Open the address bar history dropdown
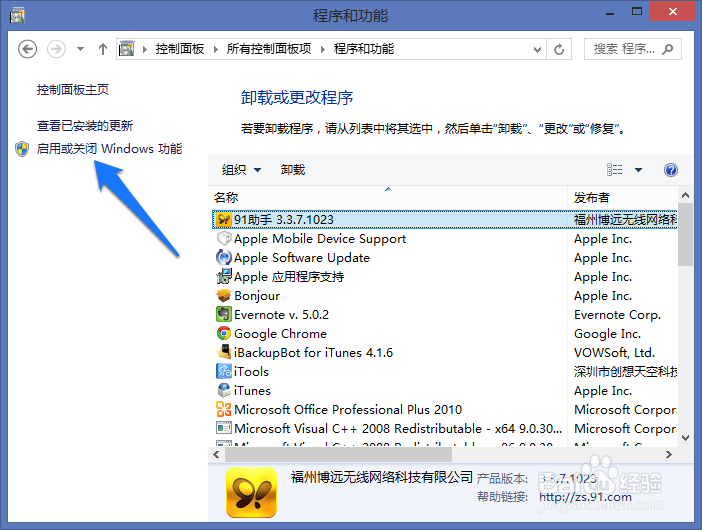This screenshot has height=530, width=702. pos(537,49)
